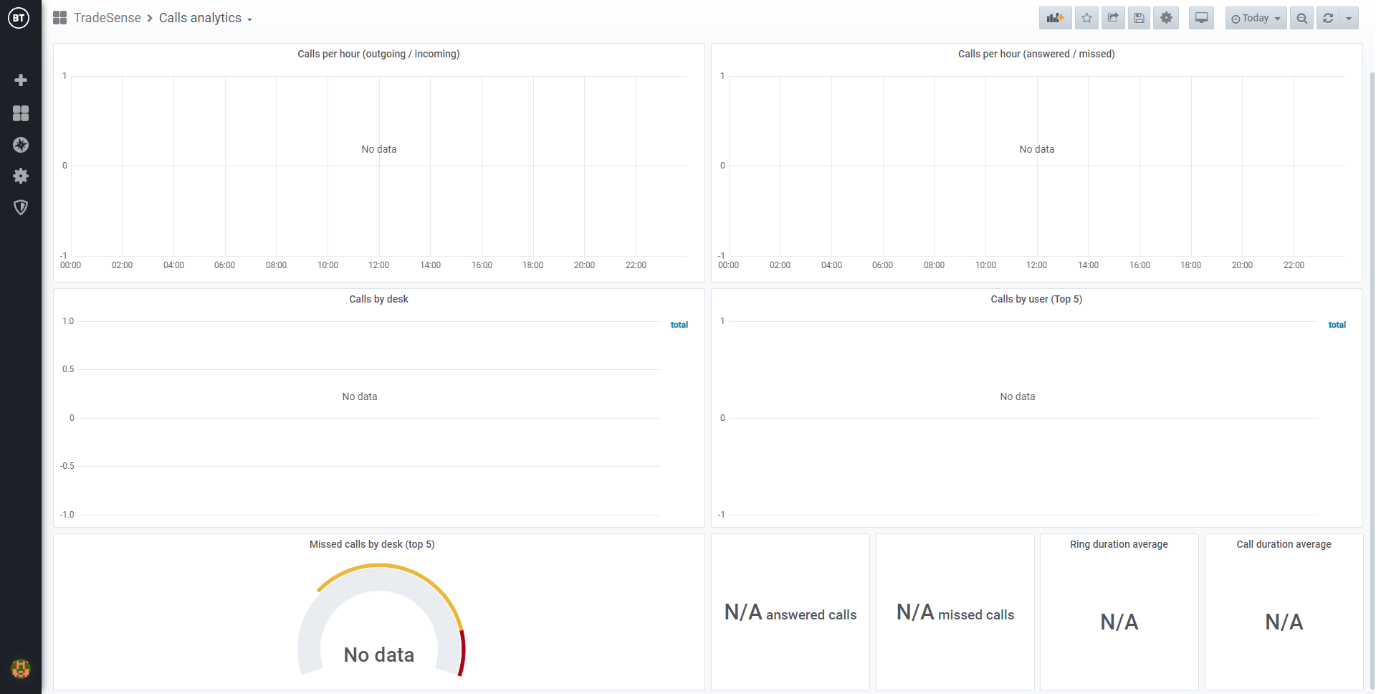Open refresh interval dropdown arrow
The height and width of the screenshot is (694, 1376).
tap(1349, 18)
